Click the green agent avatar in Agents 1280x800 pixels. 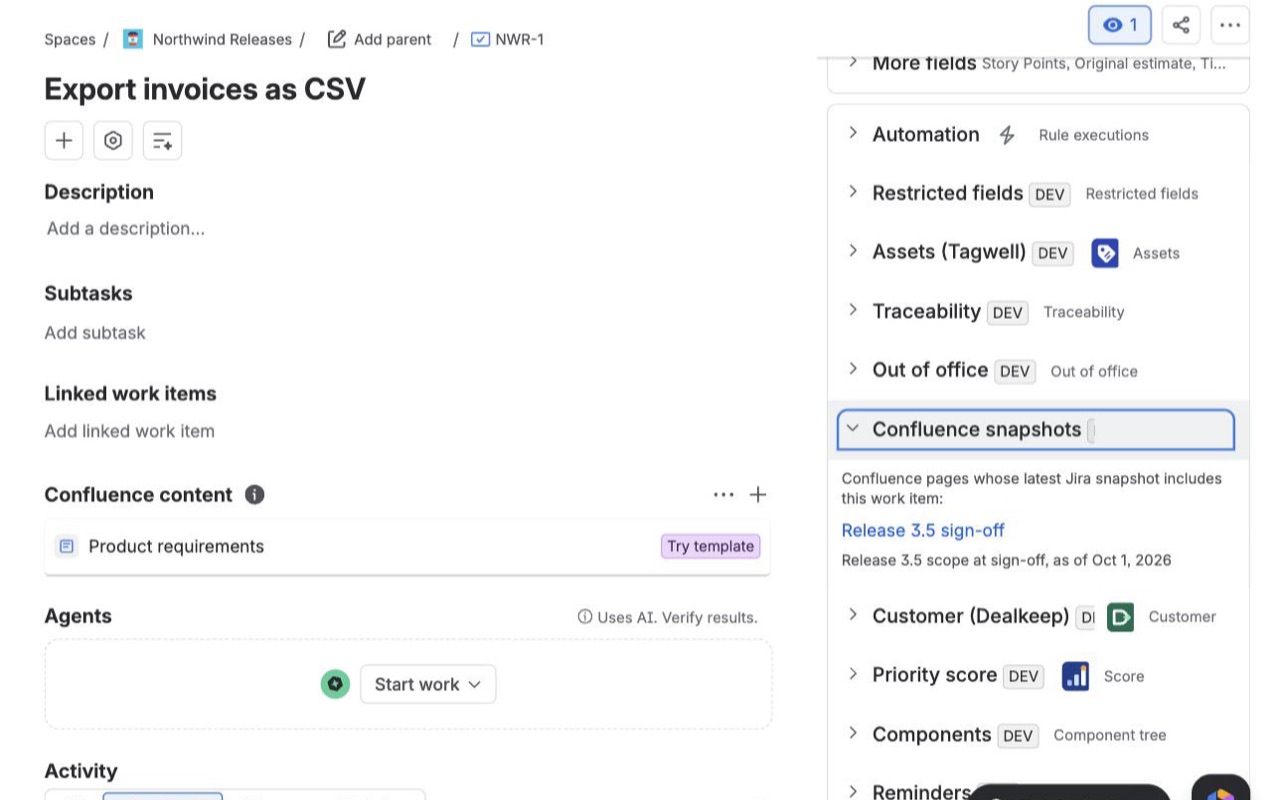pyautogui.click(x=335, y=684)
